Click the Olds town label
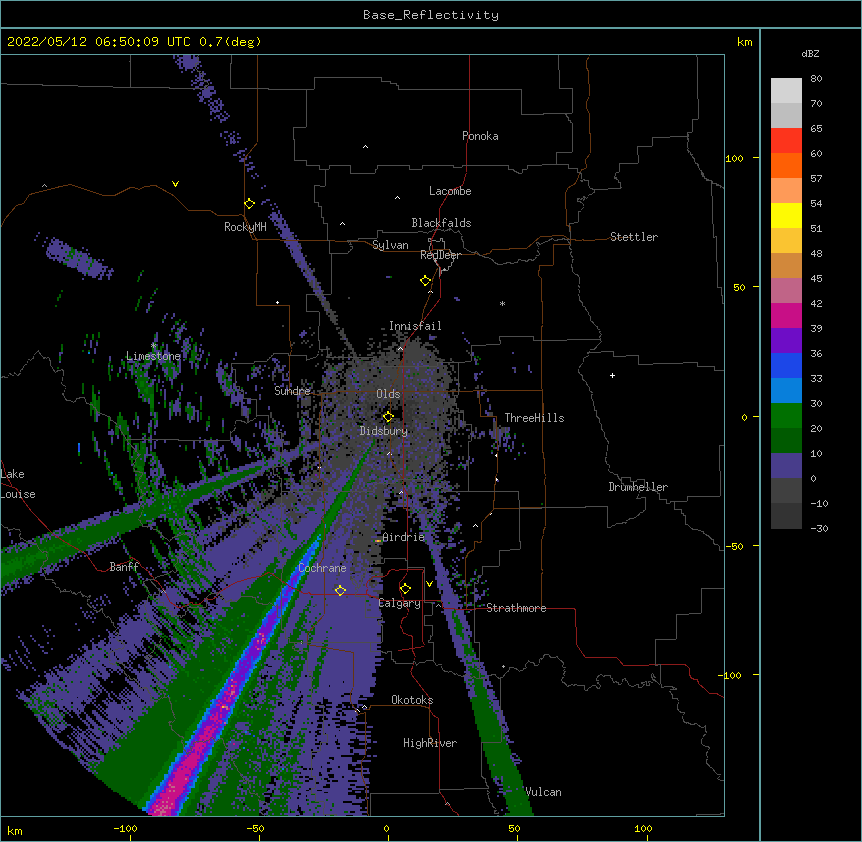862x842 pixels. [x=388, y=394]
